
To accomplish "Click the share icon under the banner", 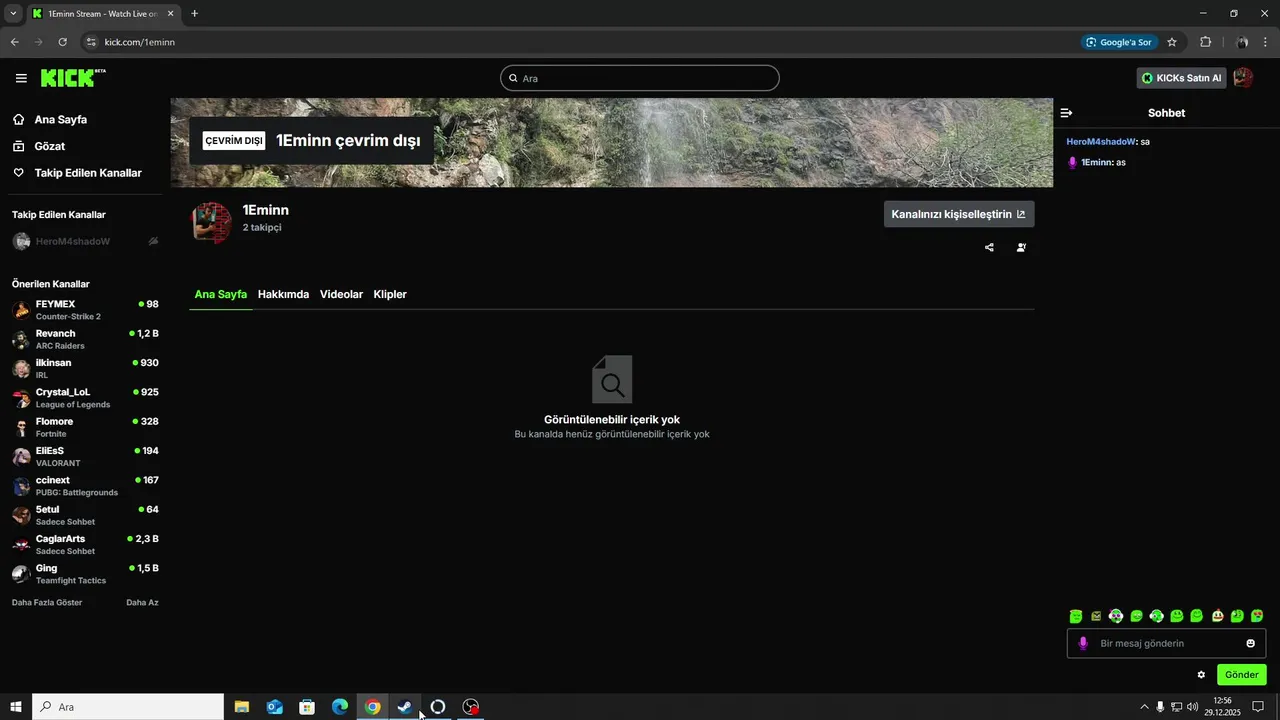I will (989, 247).
